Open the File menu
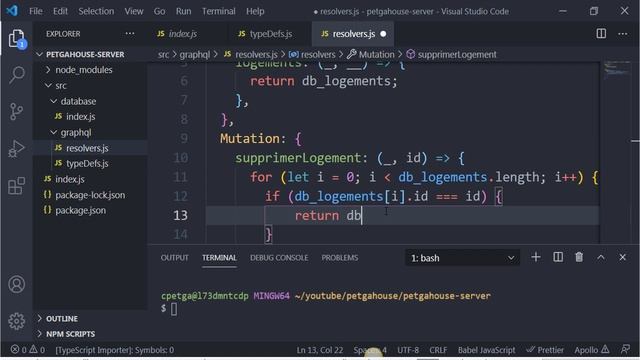The height and width of the screenshot is (360, 640). (36, 11)
